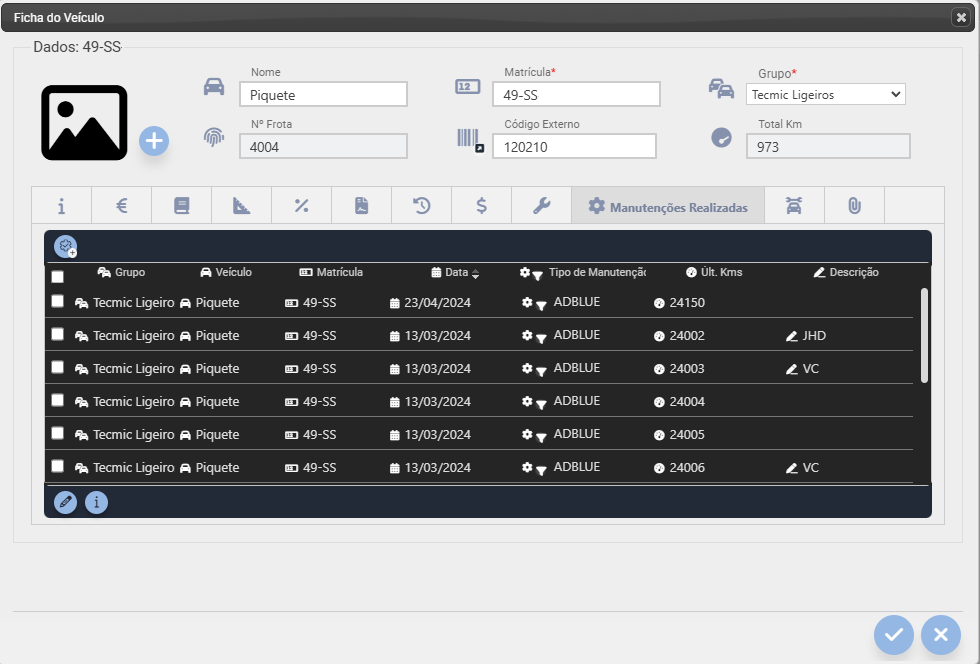Click the vehicles group icon beside Grupo

pos(721,88)
